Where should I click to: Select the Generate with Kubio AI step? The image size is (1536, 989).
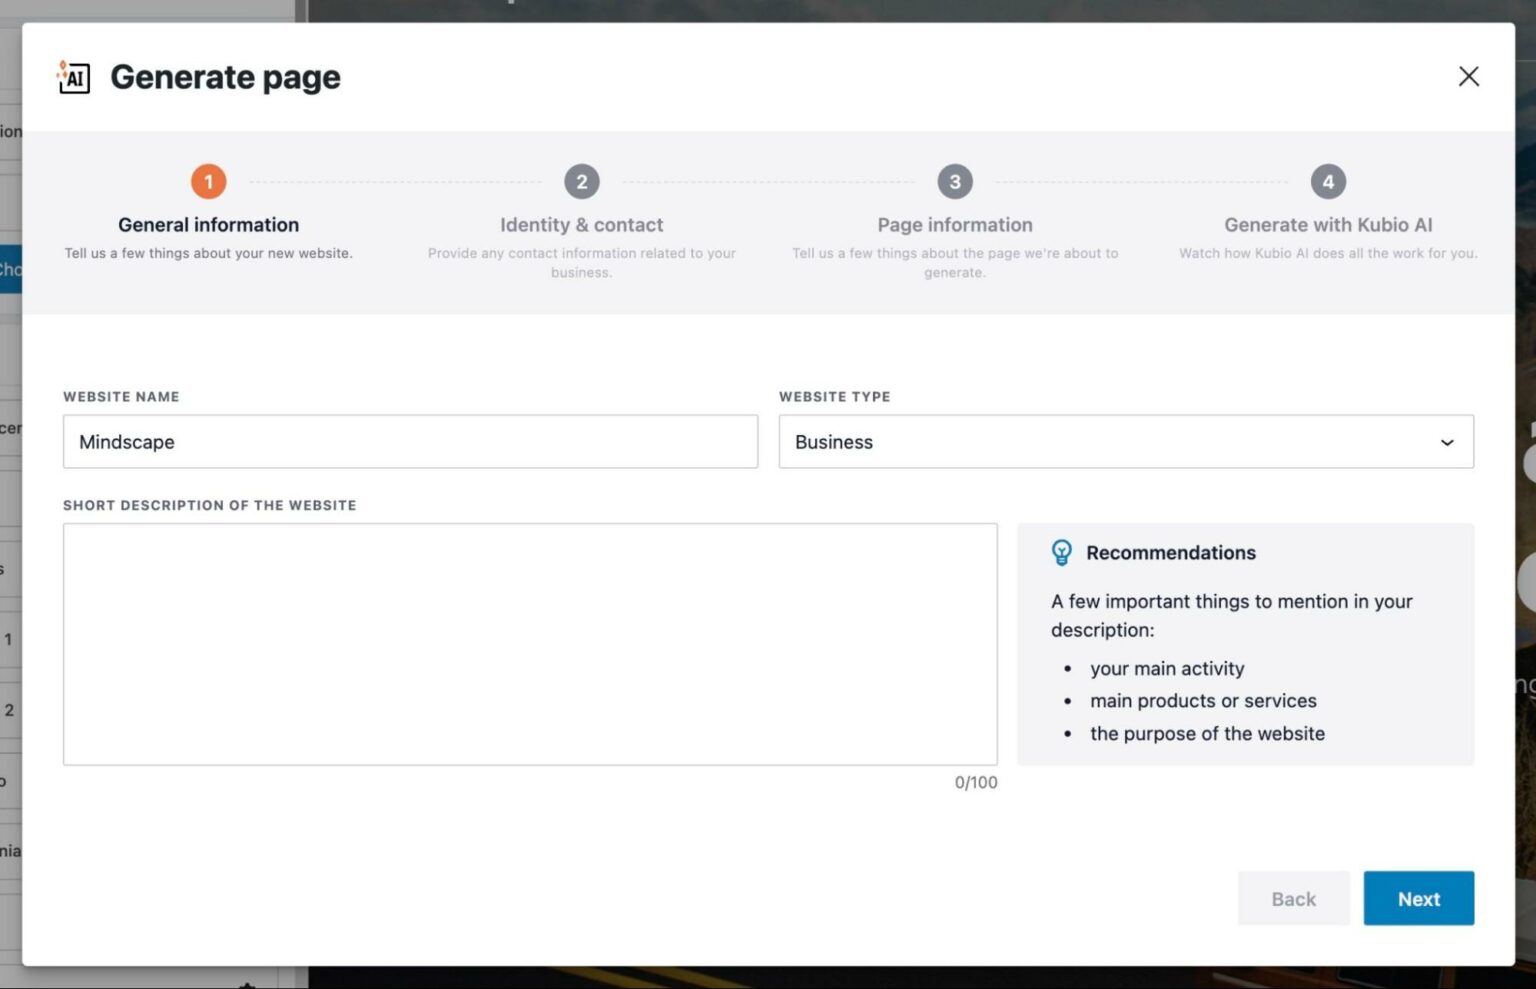(1329, 224)
